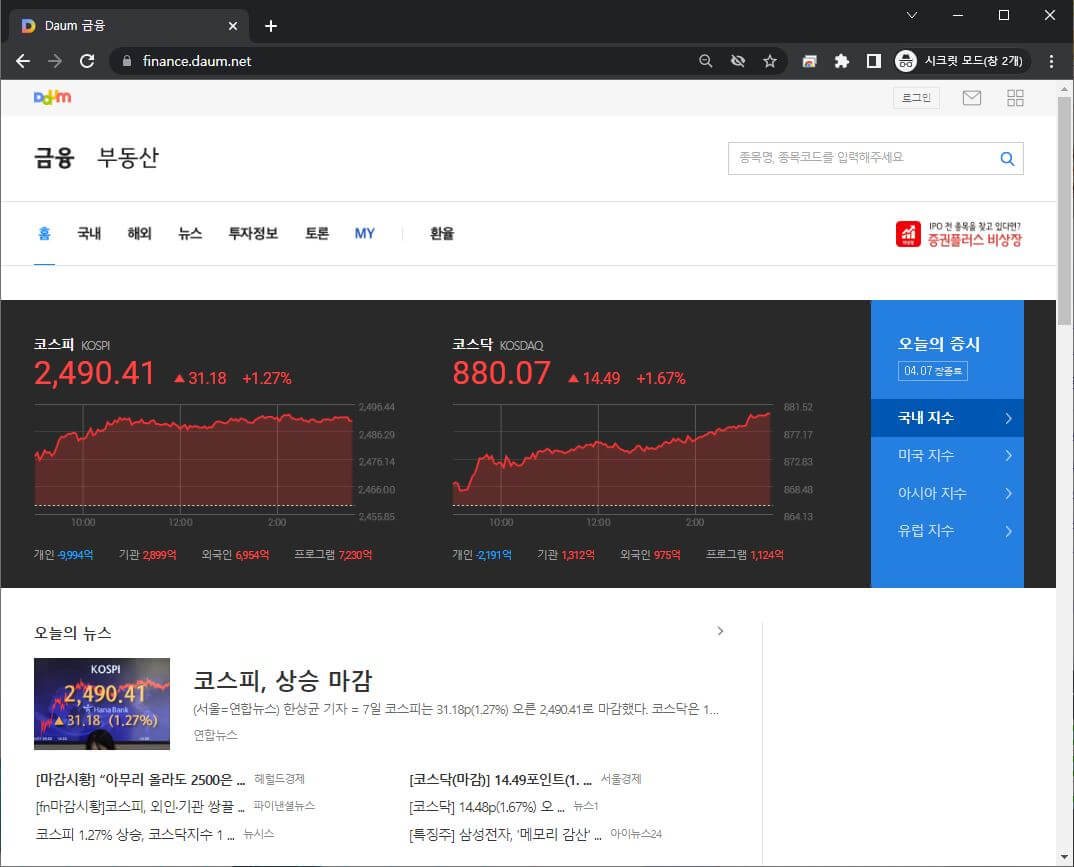Viewport: 1074px width, 867px height.
Task: Click KOSPI 외국인 6,954억 value
Action: [252, 555]
